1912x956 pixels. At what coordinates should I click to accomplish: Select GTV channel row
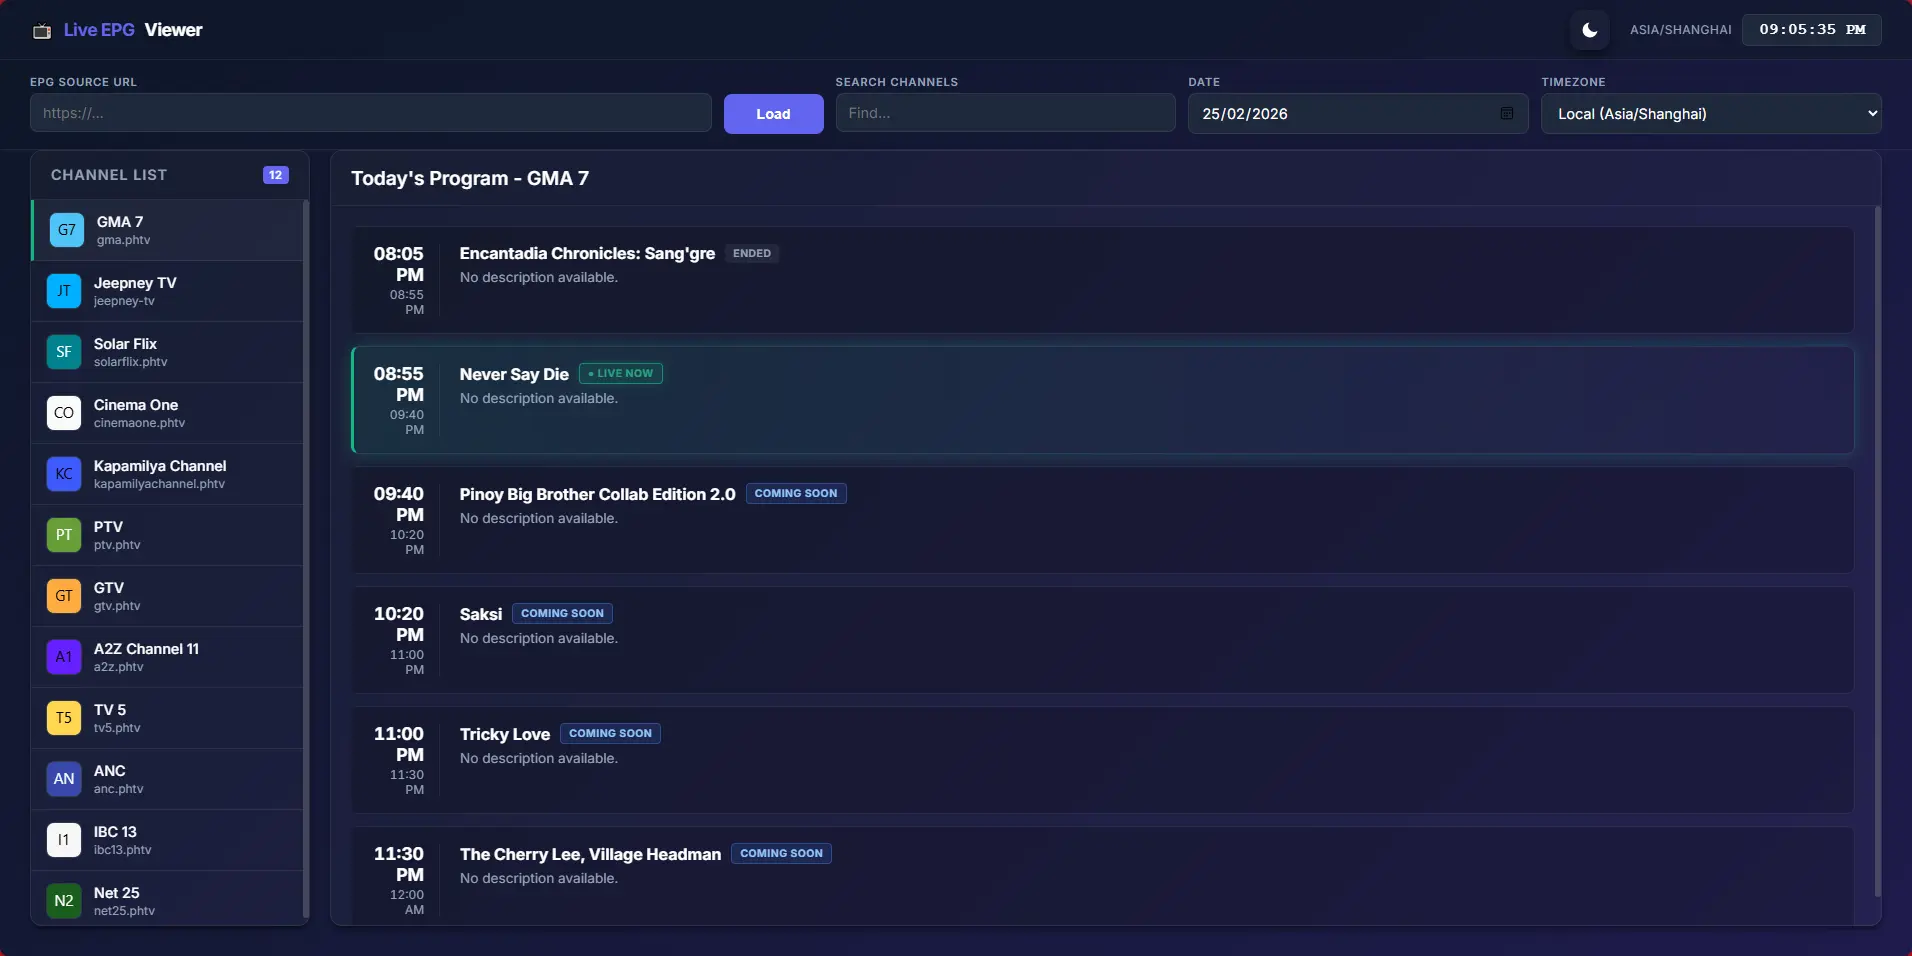168,596
